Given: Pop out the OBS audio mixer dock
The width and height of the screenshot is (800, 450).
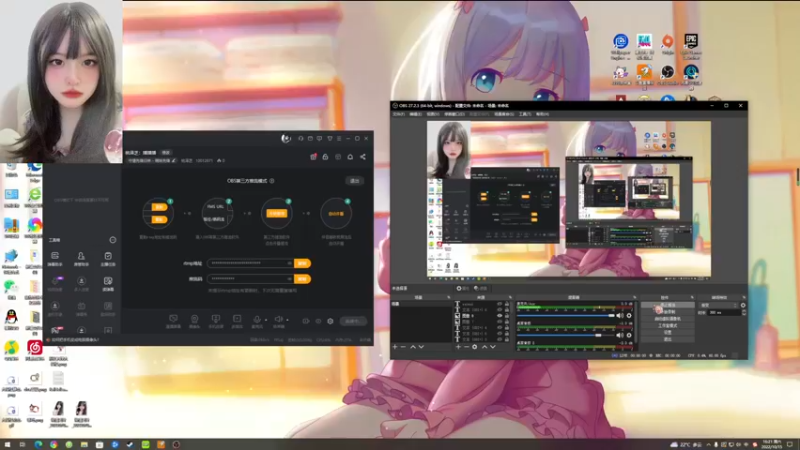Looking at the screenshot, I should (635, 297).
